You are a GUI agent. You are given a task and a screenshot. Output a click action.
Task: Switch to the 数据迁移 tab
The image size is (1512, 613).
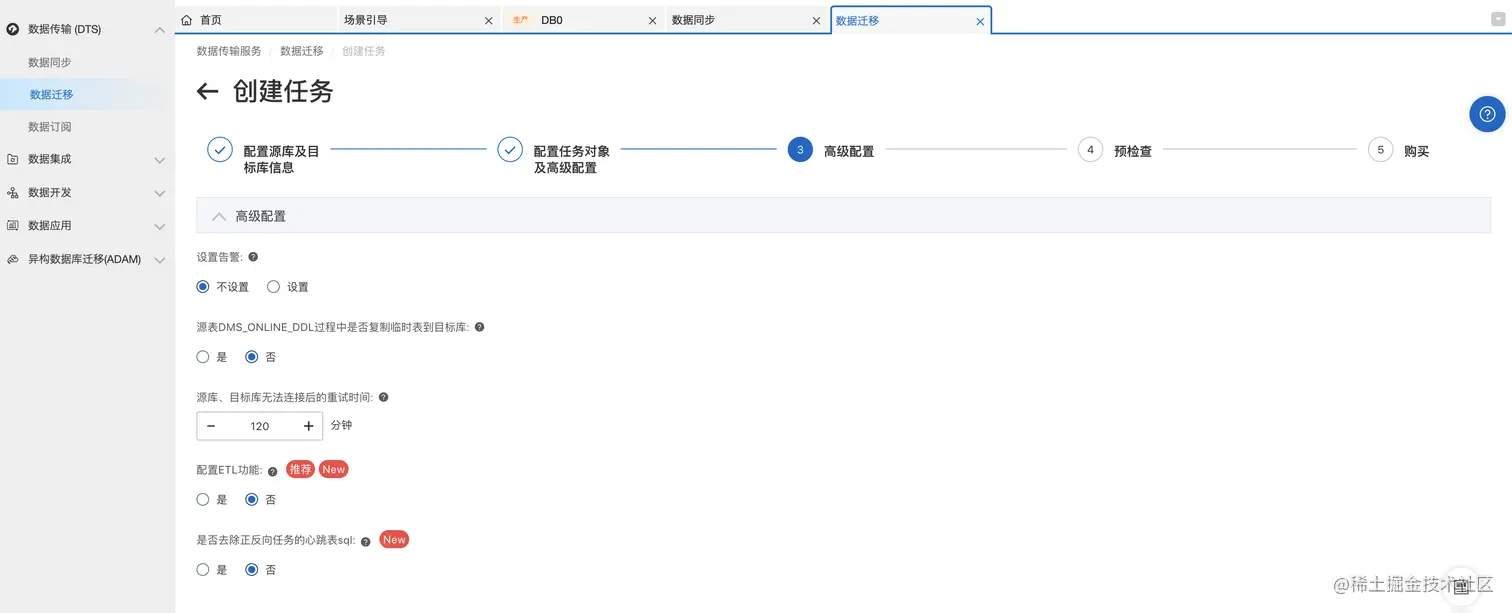[x=911, y=20]
